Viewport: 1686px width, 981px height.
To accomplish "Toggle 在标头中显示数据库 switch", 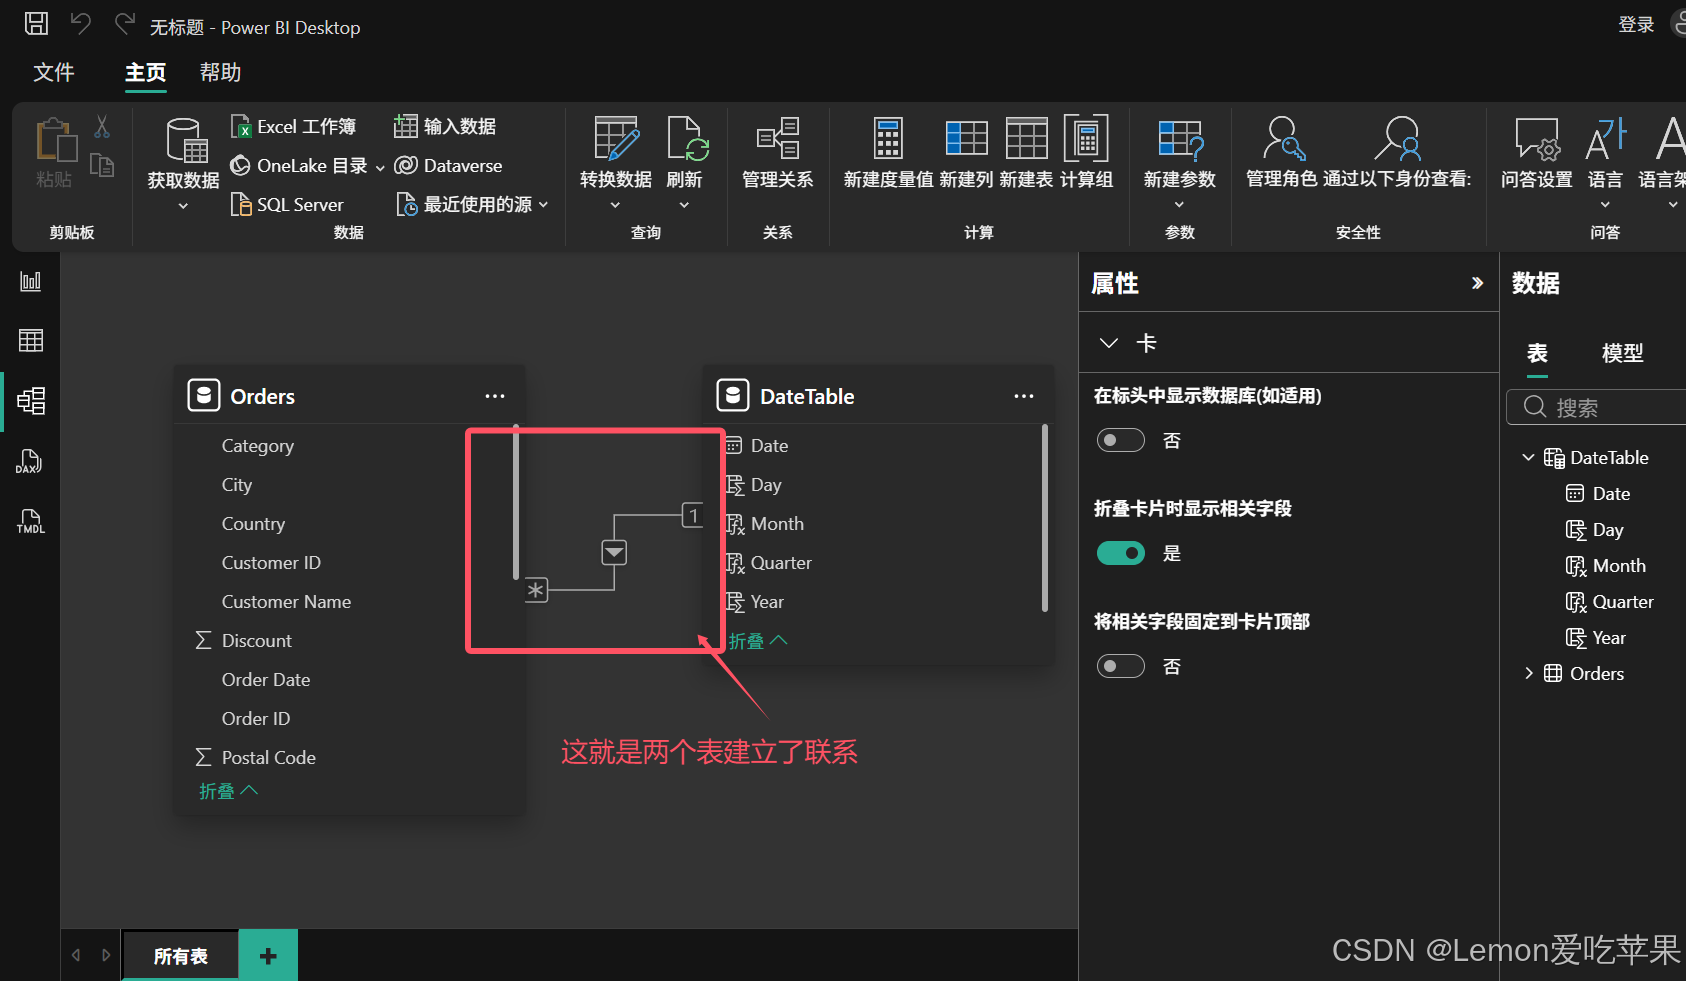I will [x=1121, y=440].
